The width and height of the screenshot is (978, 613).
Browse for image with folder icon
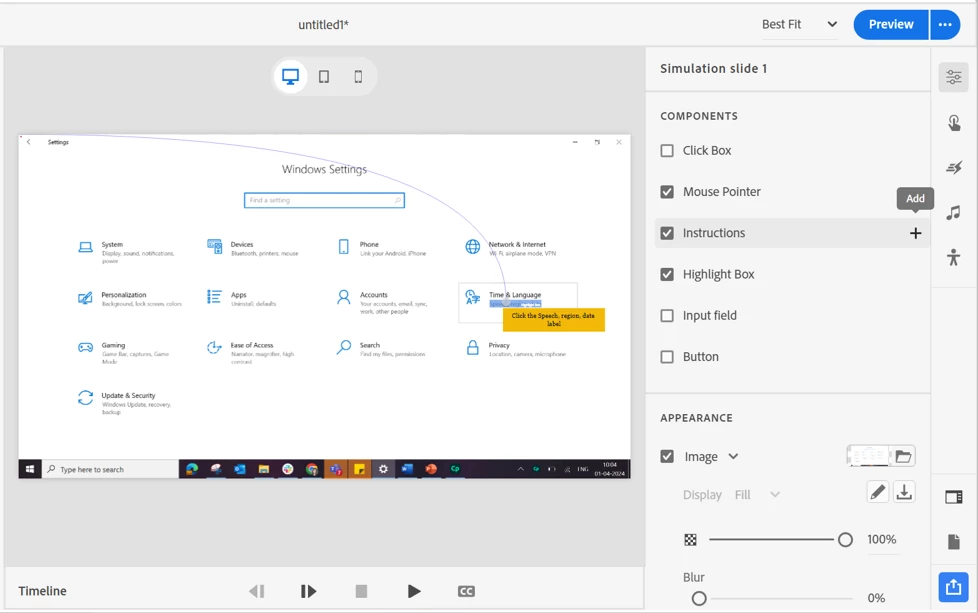tap(903, 456)
